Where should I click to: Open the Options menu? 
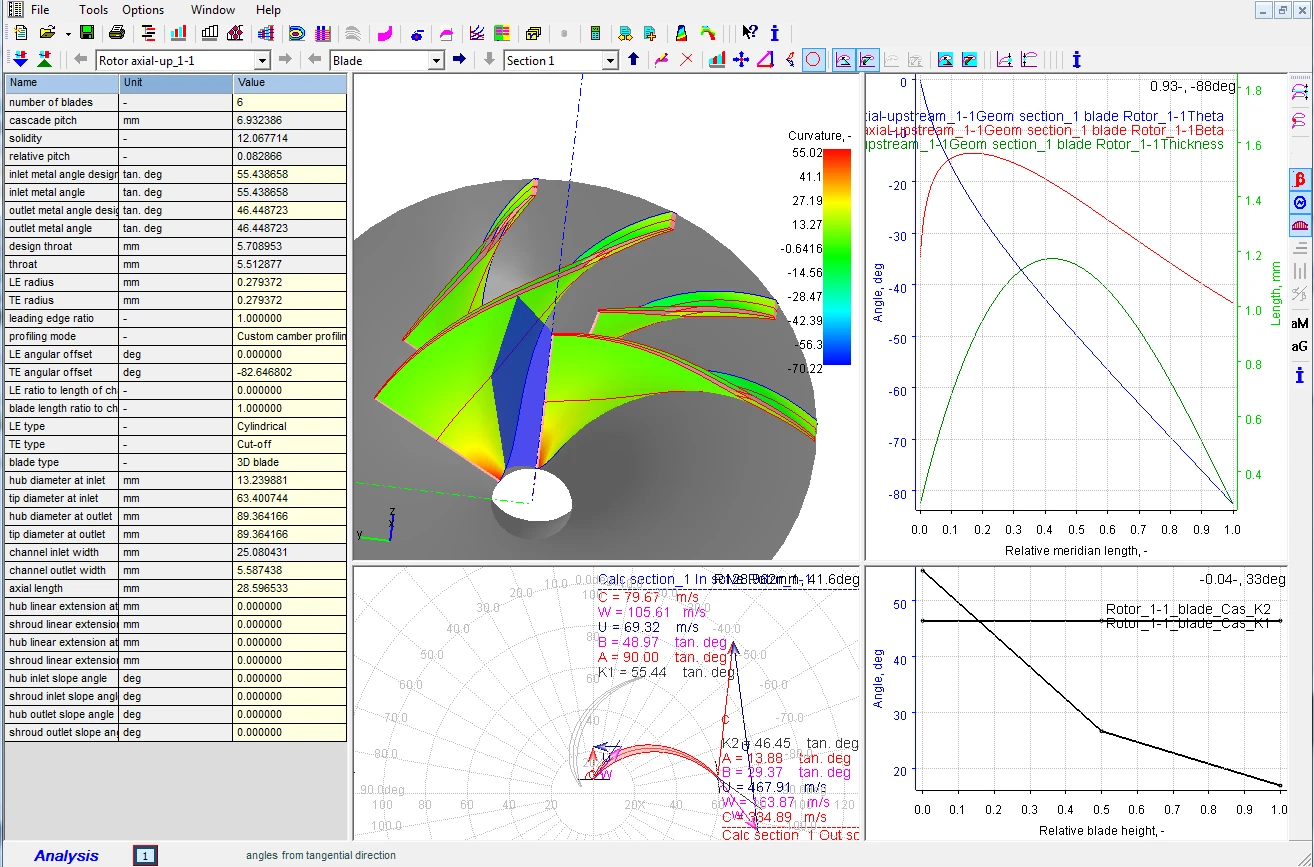coord(143,10)
